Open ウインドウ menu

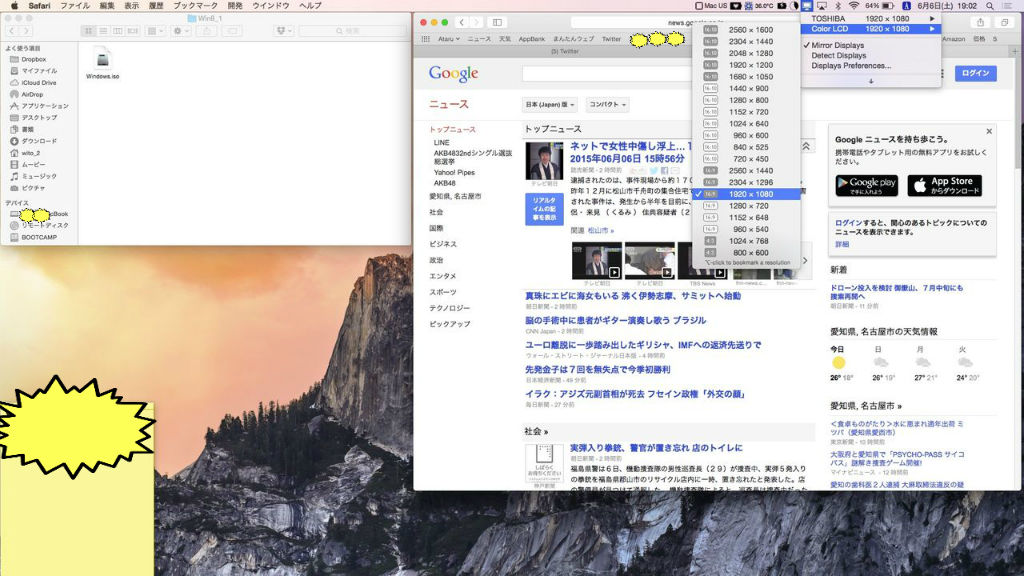pos(271,6)
